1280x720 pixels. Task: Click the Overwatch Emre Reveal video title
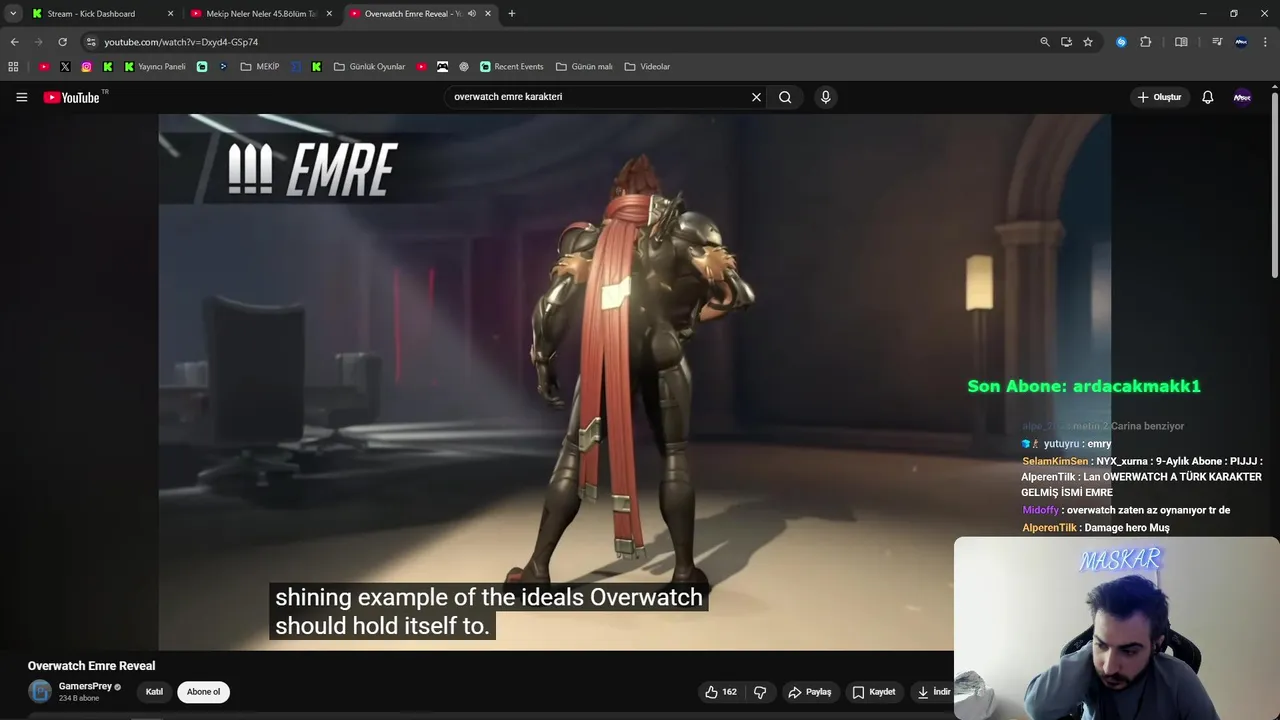coord(91,666)
